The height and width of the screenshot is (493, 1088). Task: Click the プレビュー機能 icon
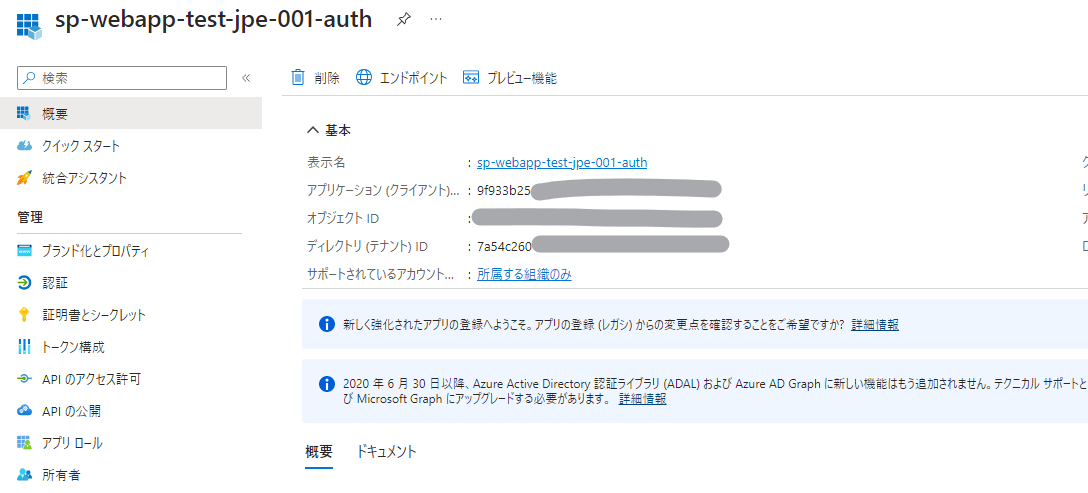pyautogui.click(x=471, y=77)
